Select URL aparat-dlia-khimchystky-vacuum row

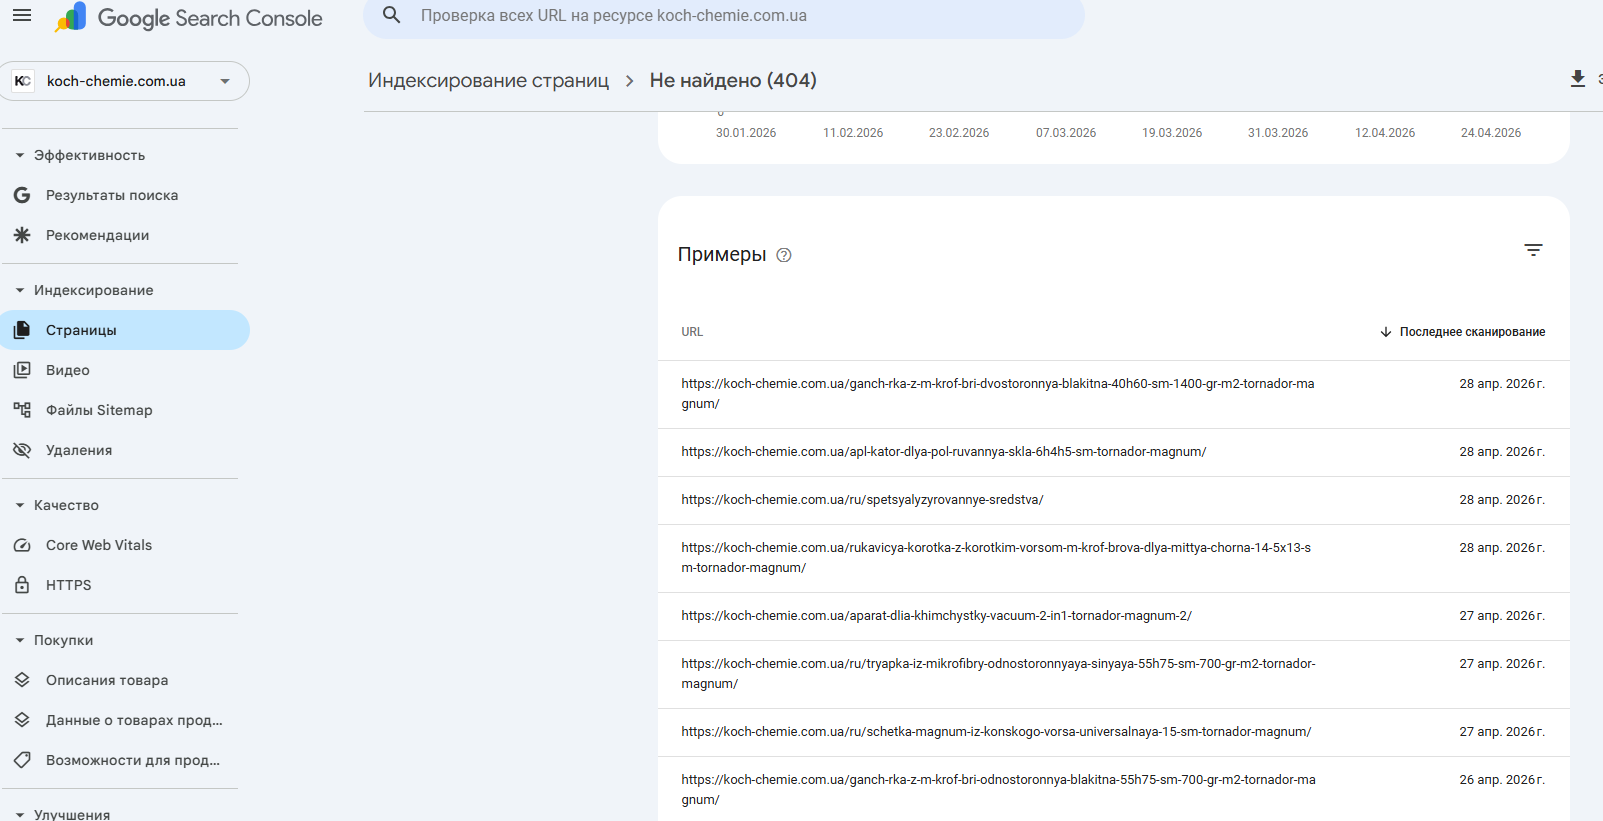[1114, 616]
